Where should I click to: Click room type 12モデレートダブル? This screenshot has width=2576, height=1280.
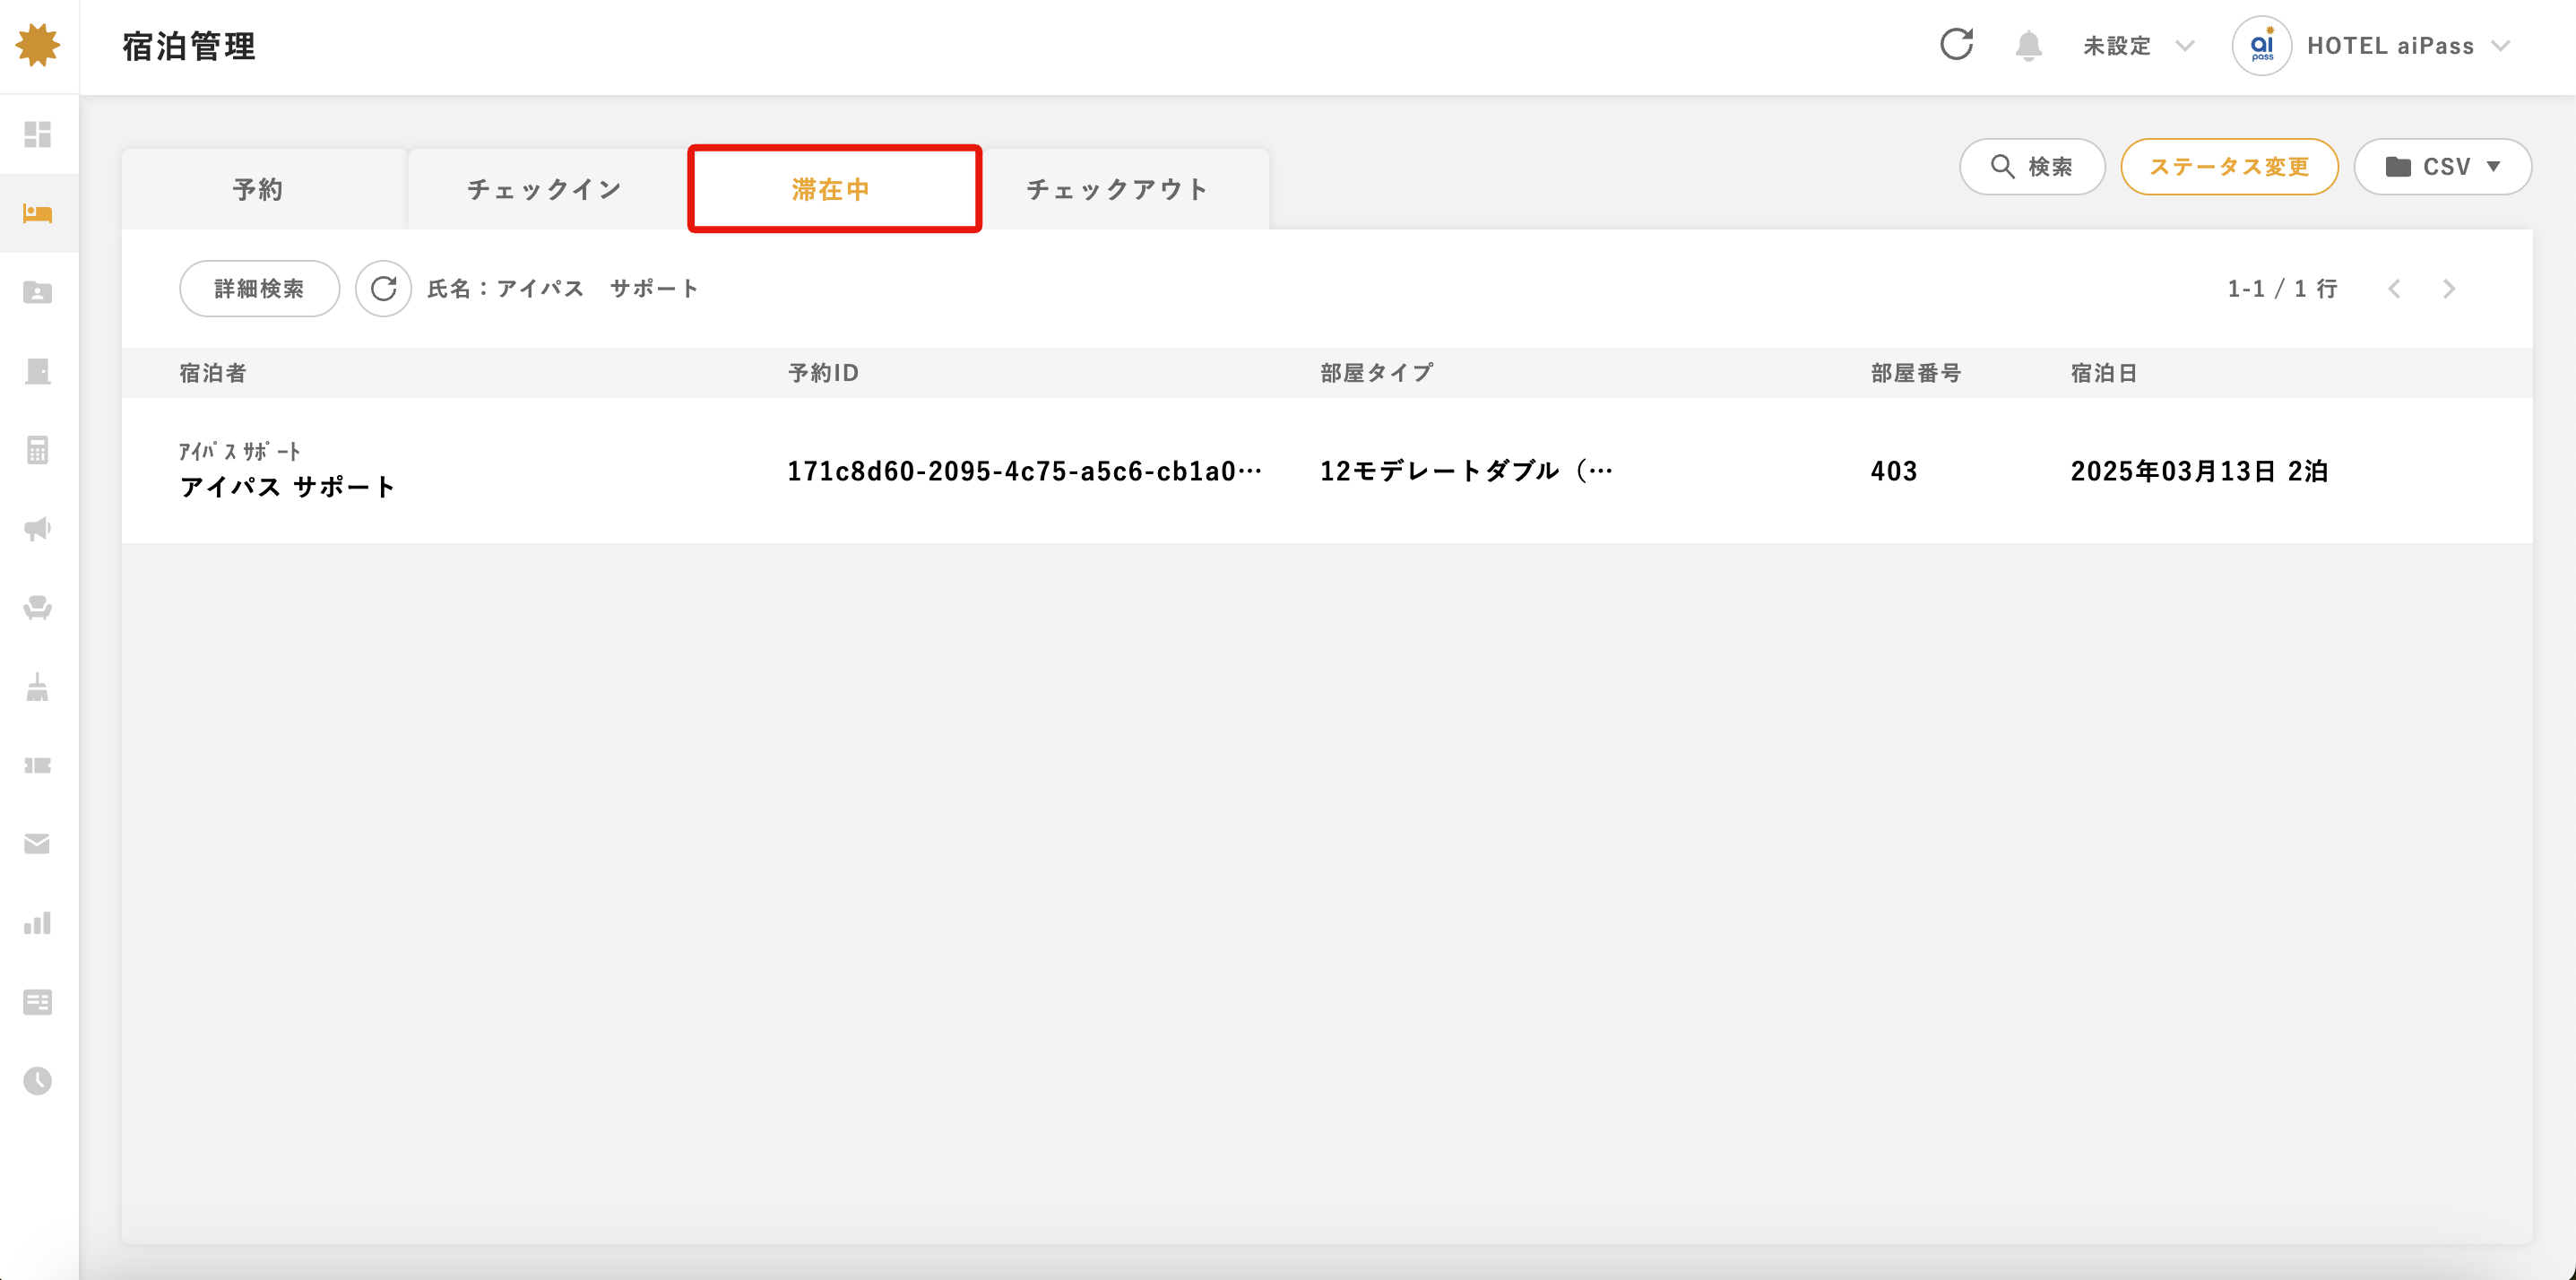pyautogui.click(x=1466, y=471)
